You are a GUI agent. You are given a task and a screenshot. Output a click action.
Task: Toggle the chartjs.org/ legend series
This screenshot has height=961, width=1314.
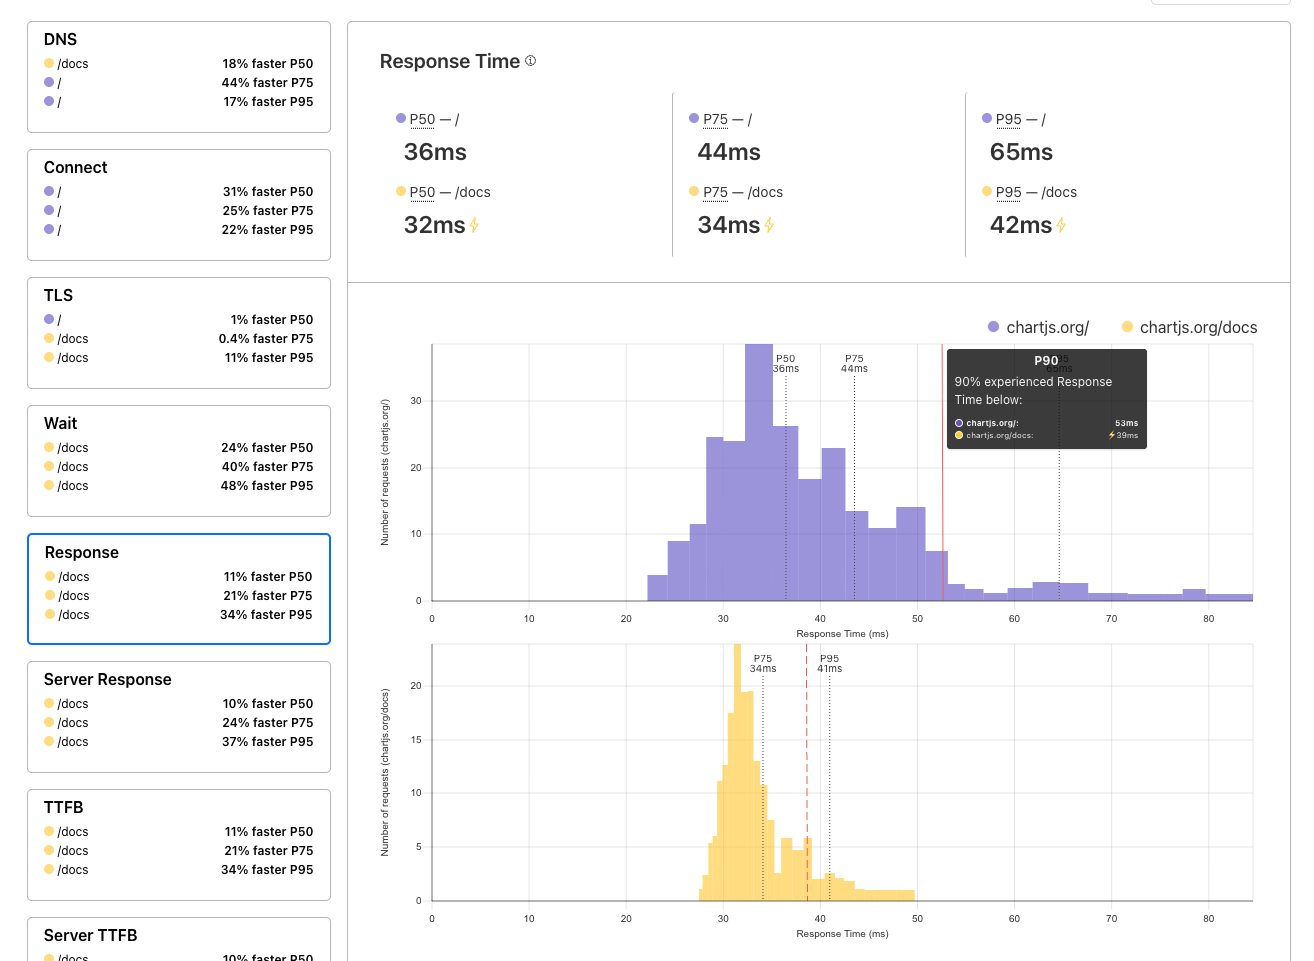(x=1038, y=327)
